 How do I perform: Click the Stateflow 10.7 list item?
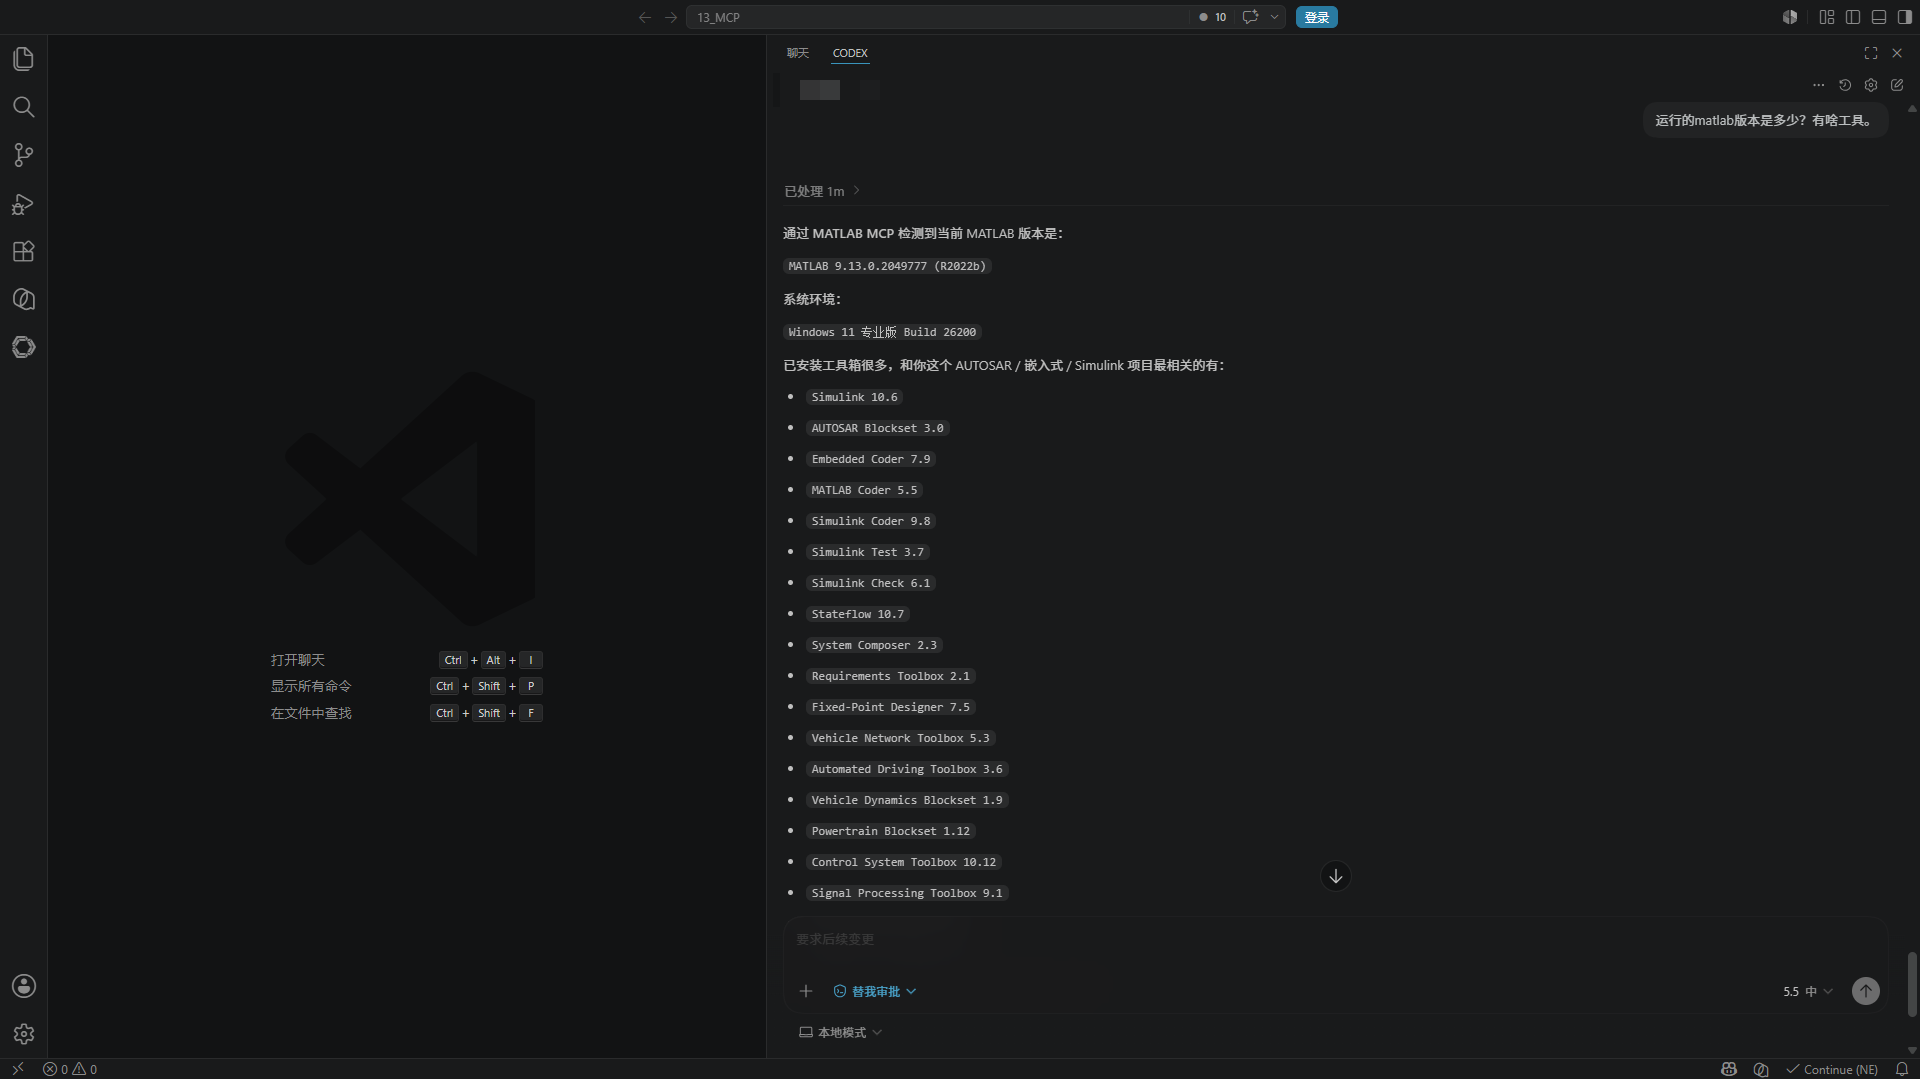coord(857,614)
